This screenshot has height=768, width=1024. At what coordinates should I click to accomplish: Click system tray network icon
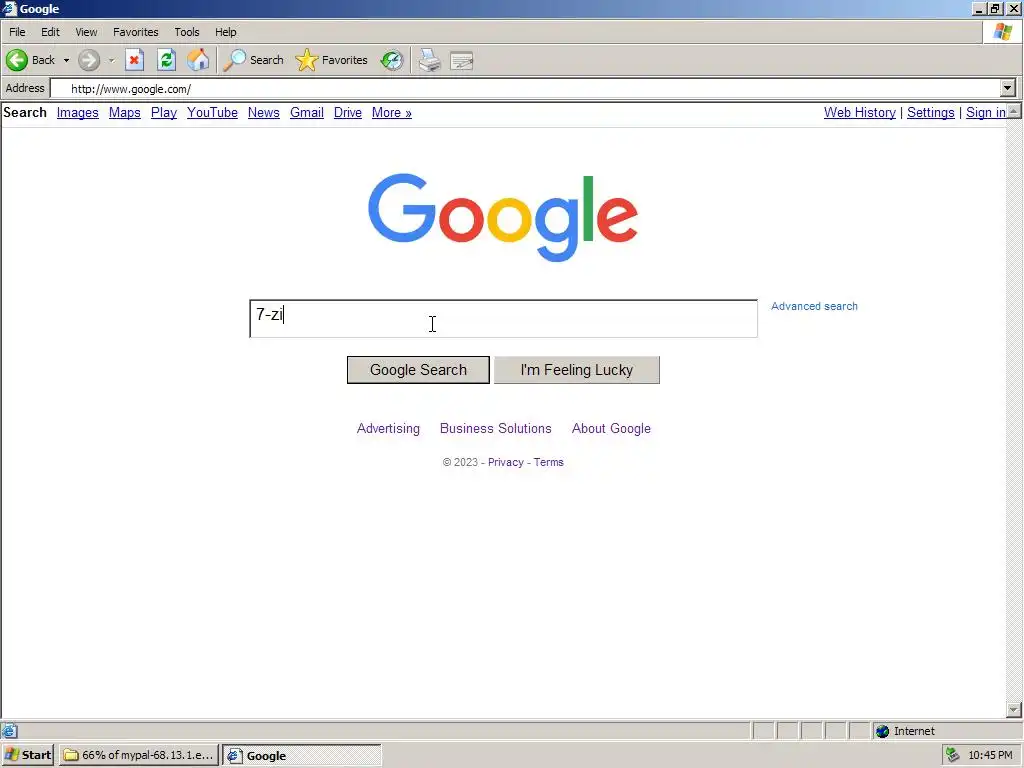click(952, 755)
